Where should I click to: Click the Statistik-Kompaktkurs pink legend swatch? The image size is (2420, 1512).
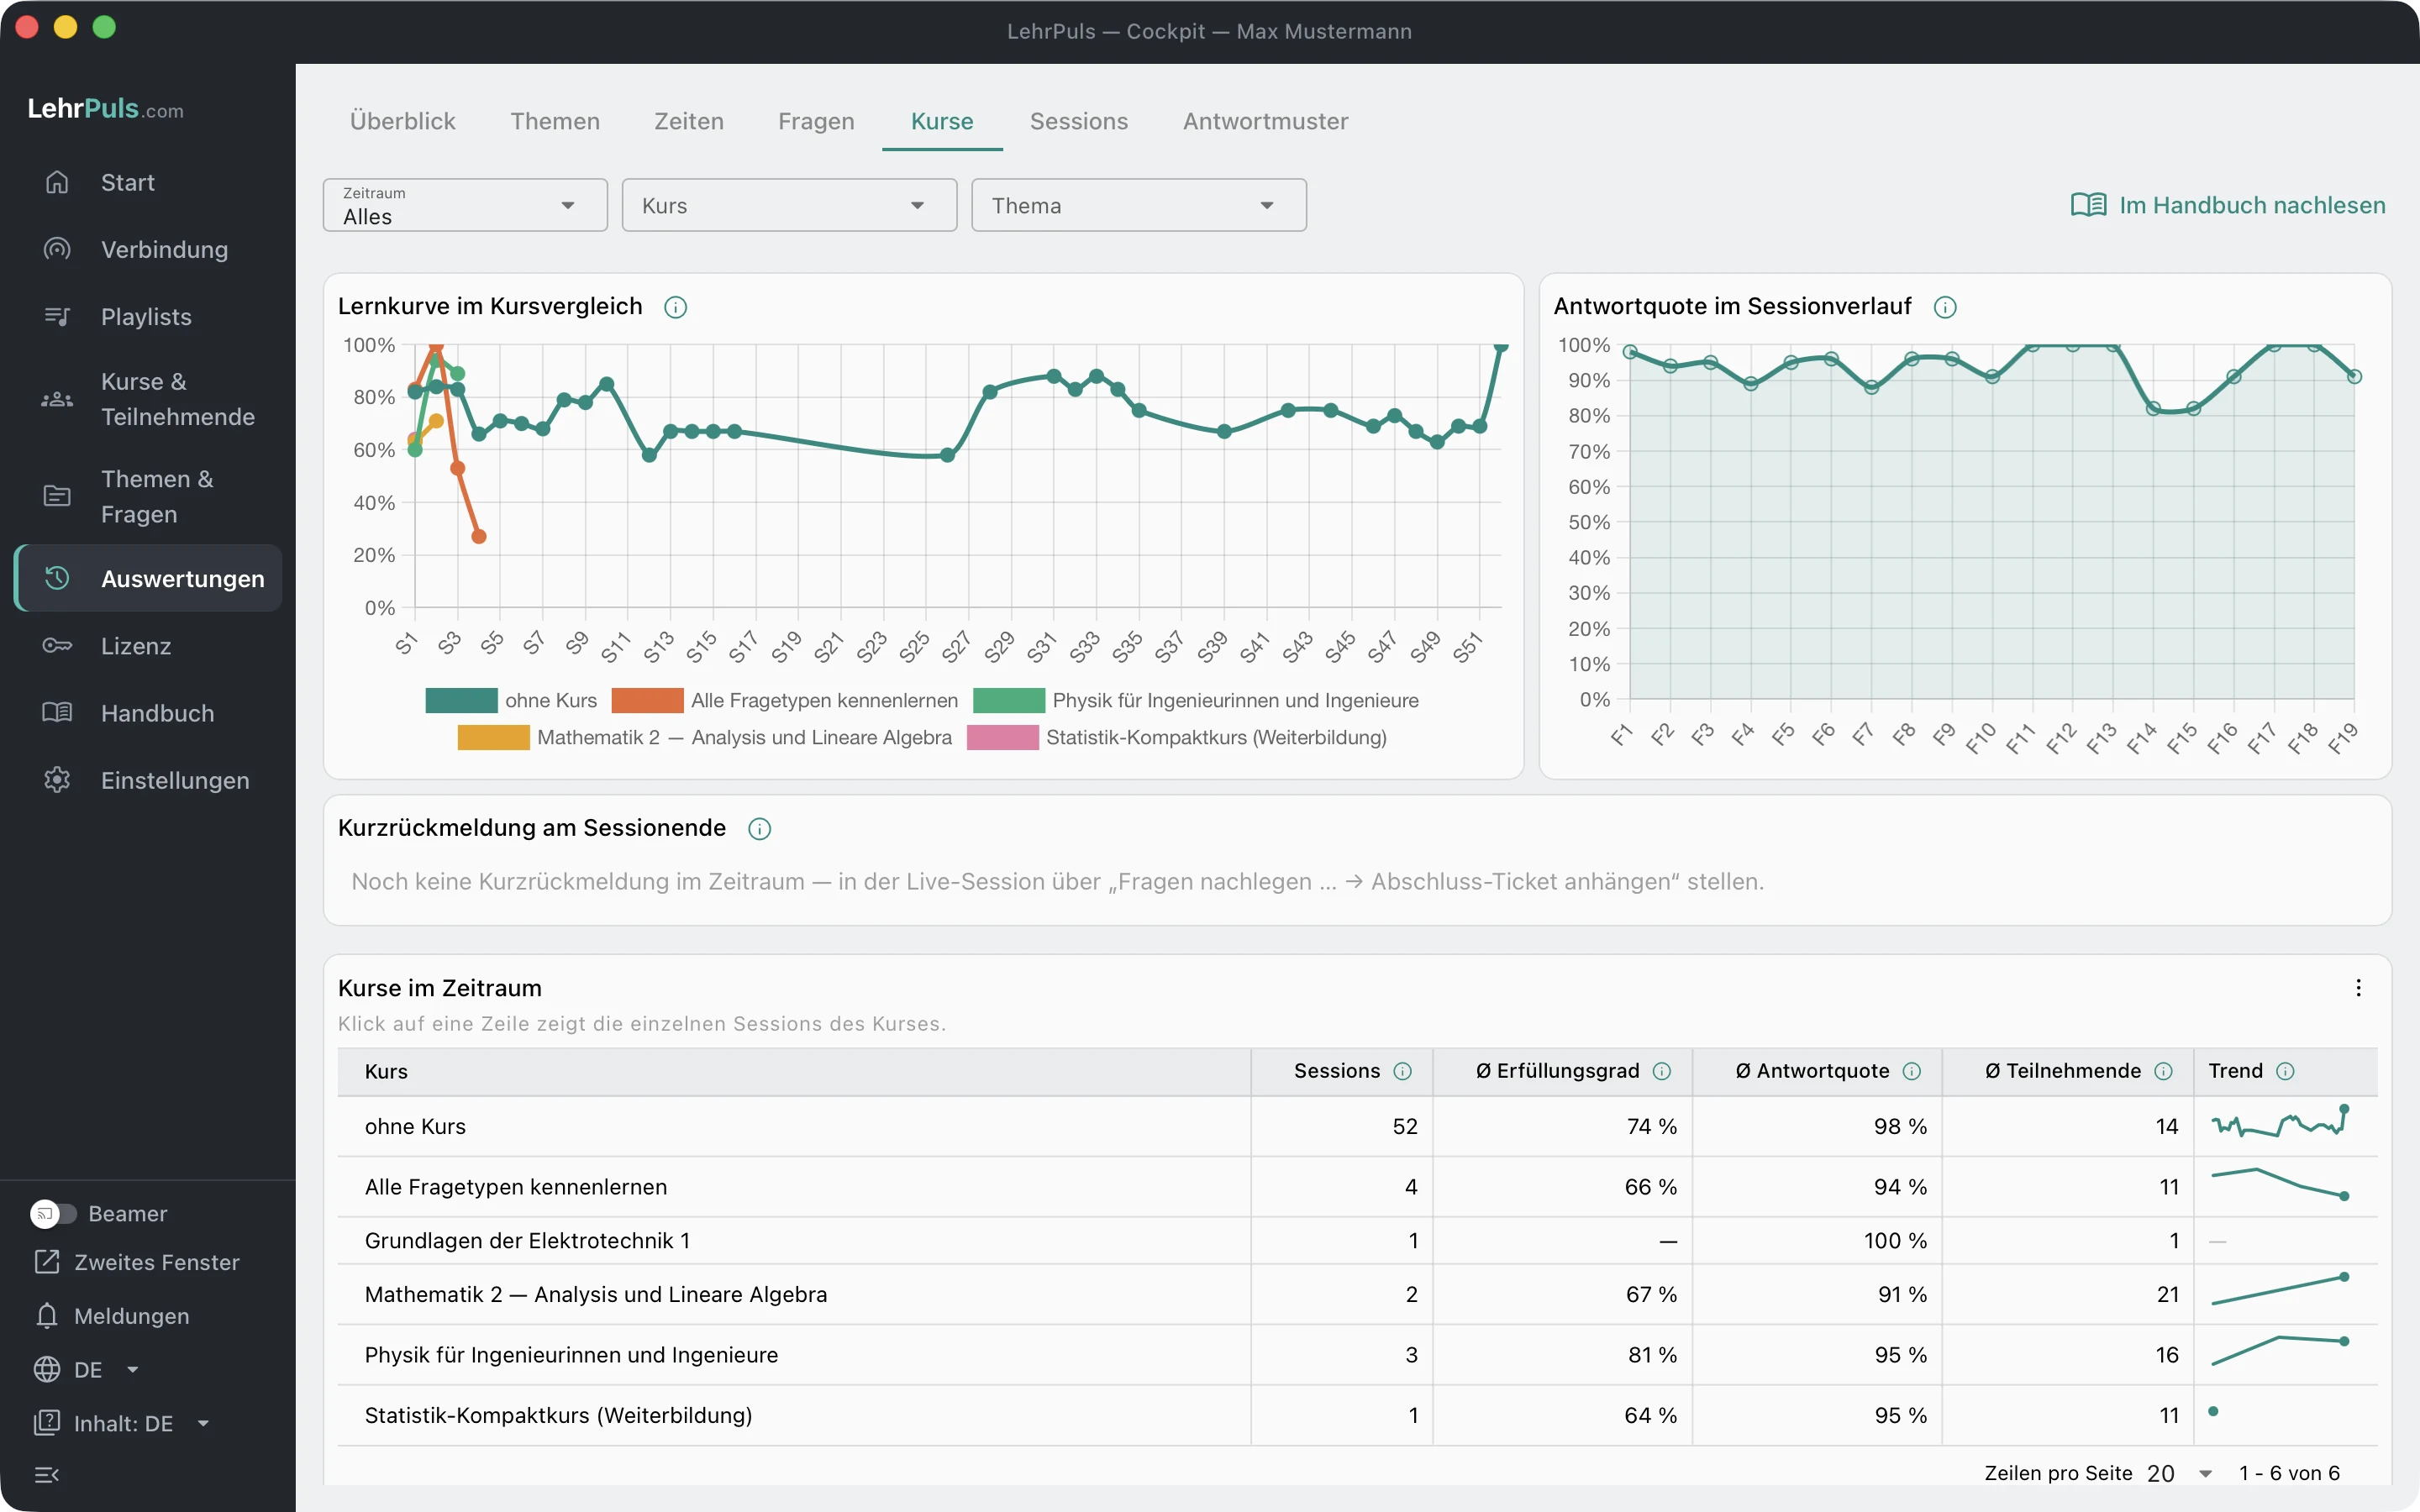coord(1003,737)
